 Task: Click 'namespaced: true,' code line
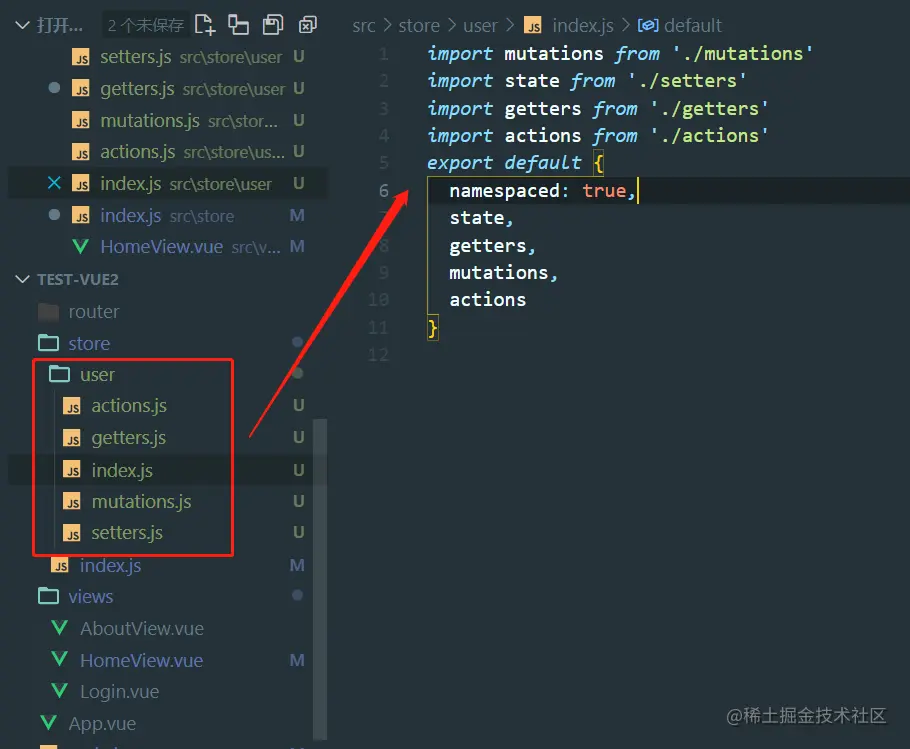pyautogui.click(x=542, y=191)
